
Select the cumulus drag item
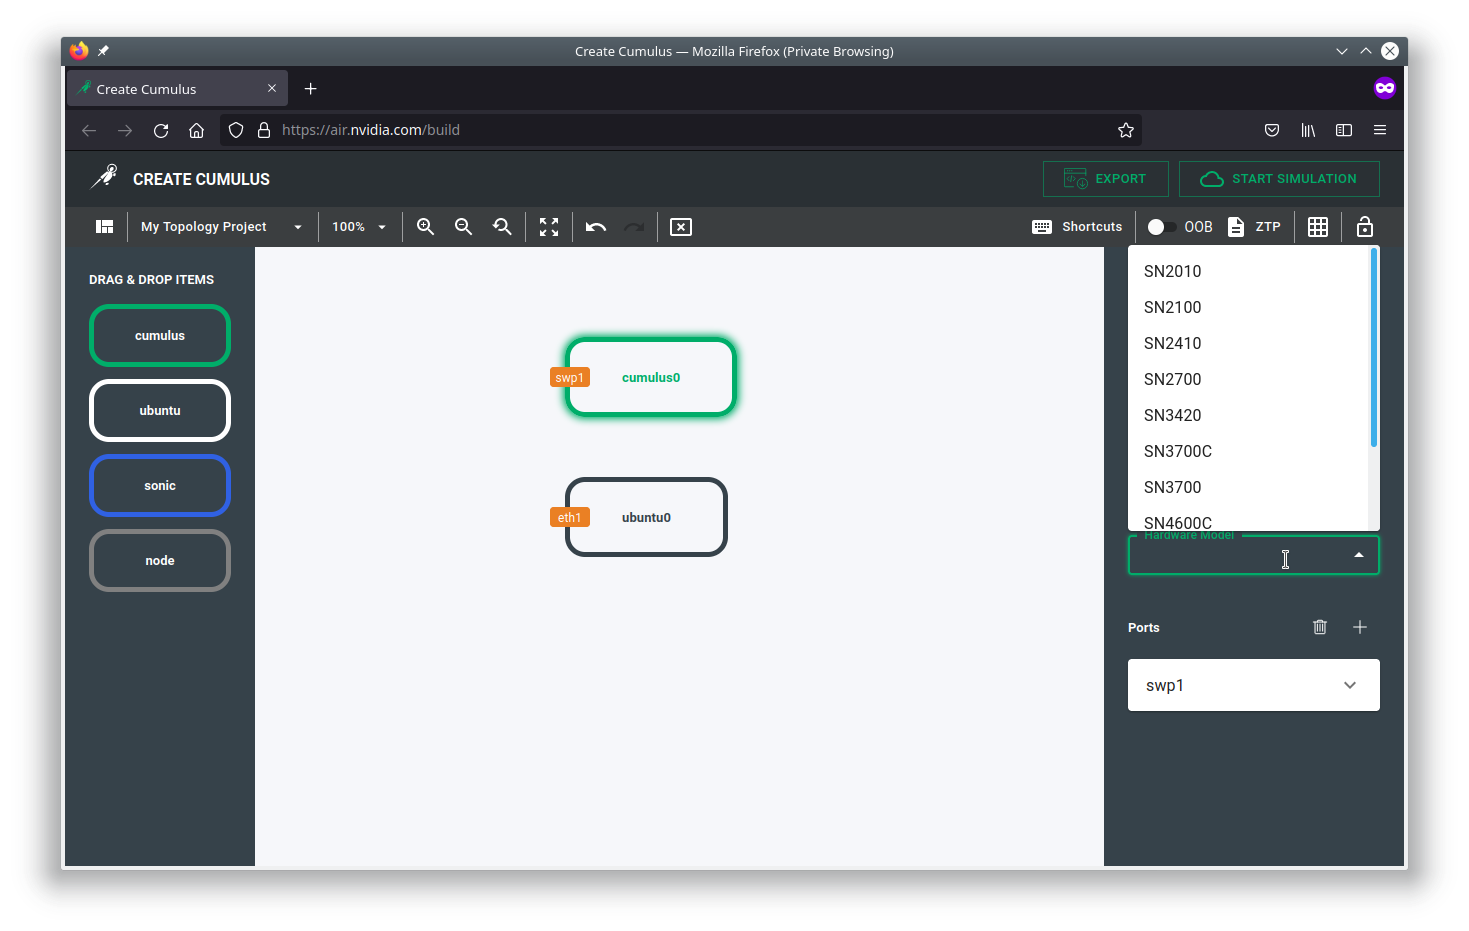[160, 336]
